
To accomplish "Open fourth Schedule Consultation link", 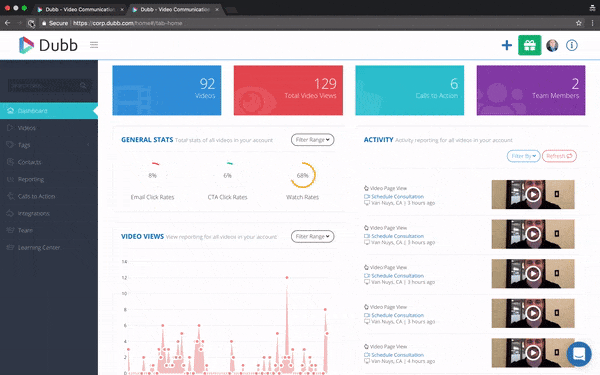I will pyautogui.click(x=397, y=315).
